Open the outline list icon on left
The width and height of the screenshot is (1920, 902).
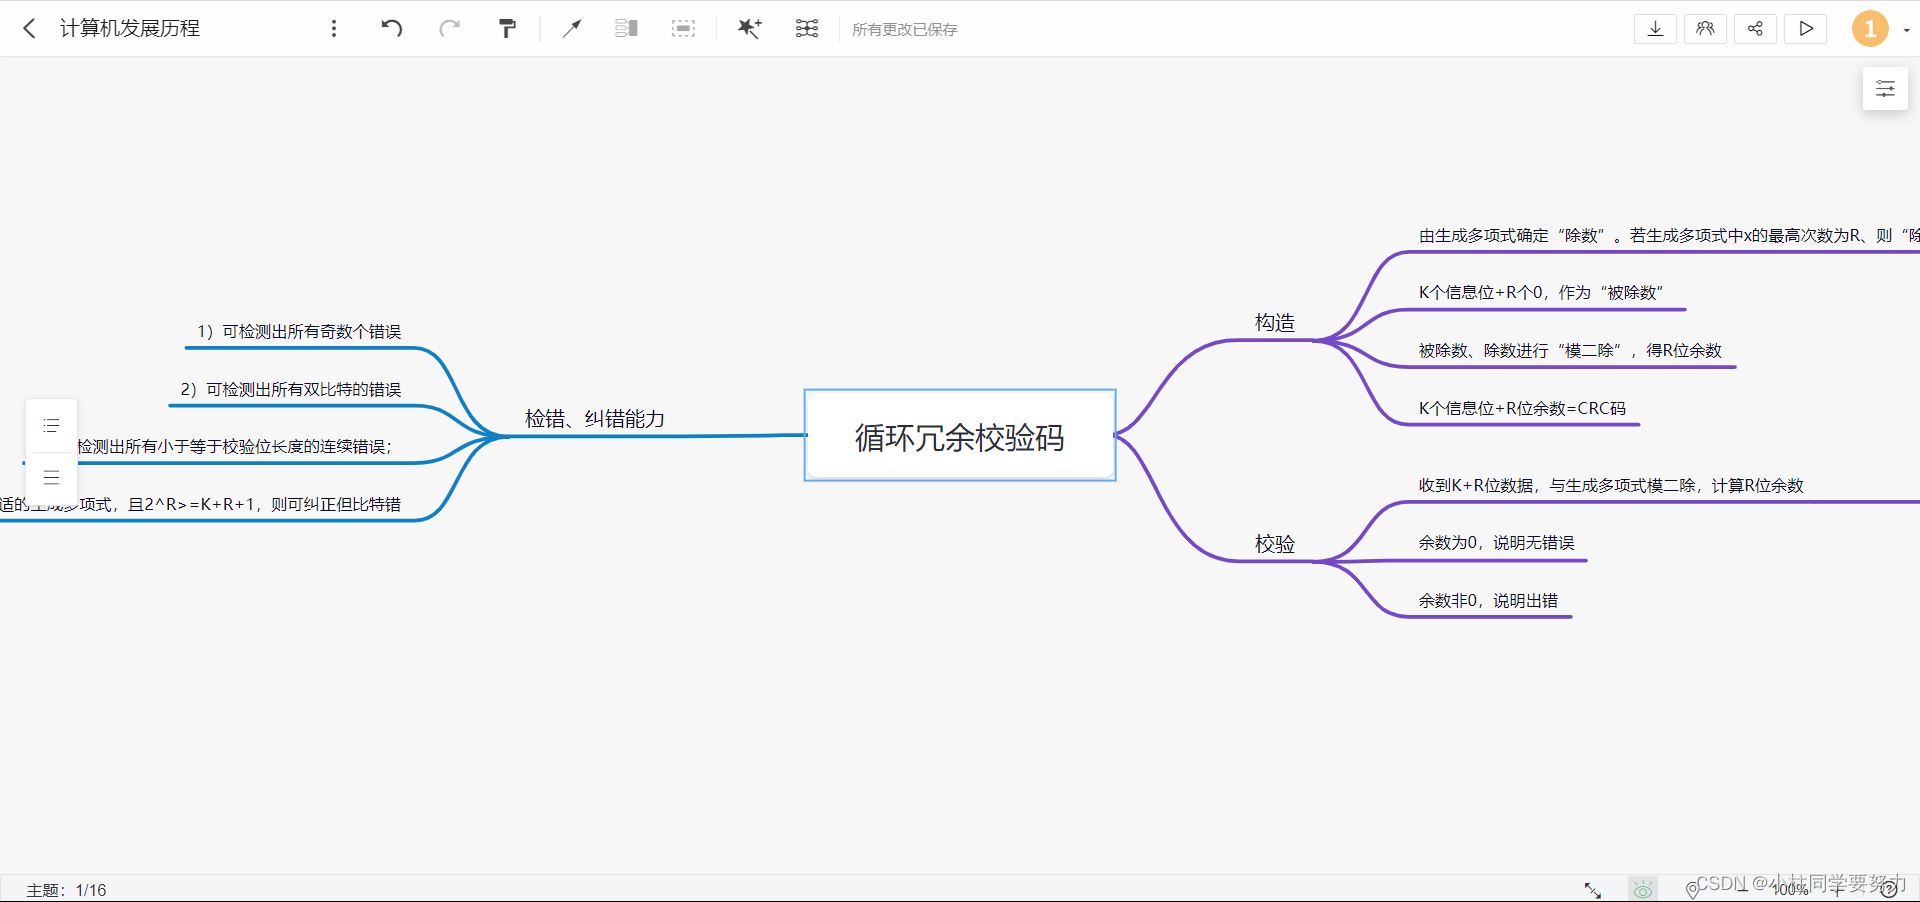click(52, 425)
